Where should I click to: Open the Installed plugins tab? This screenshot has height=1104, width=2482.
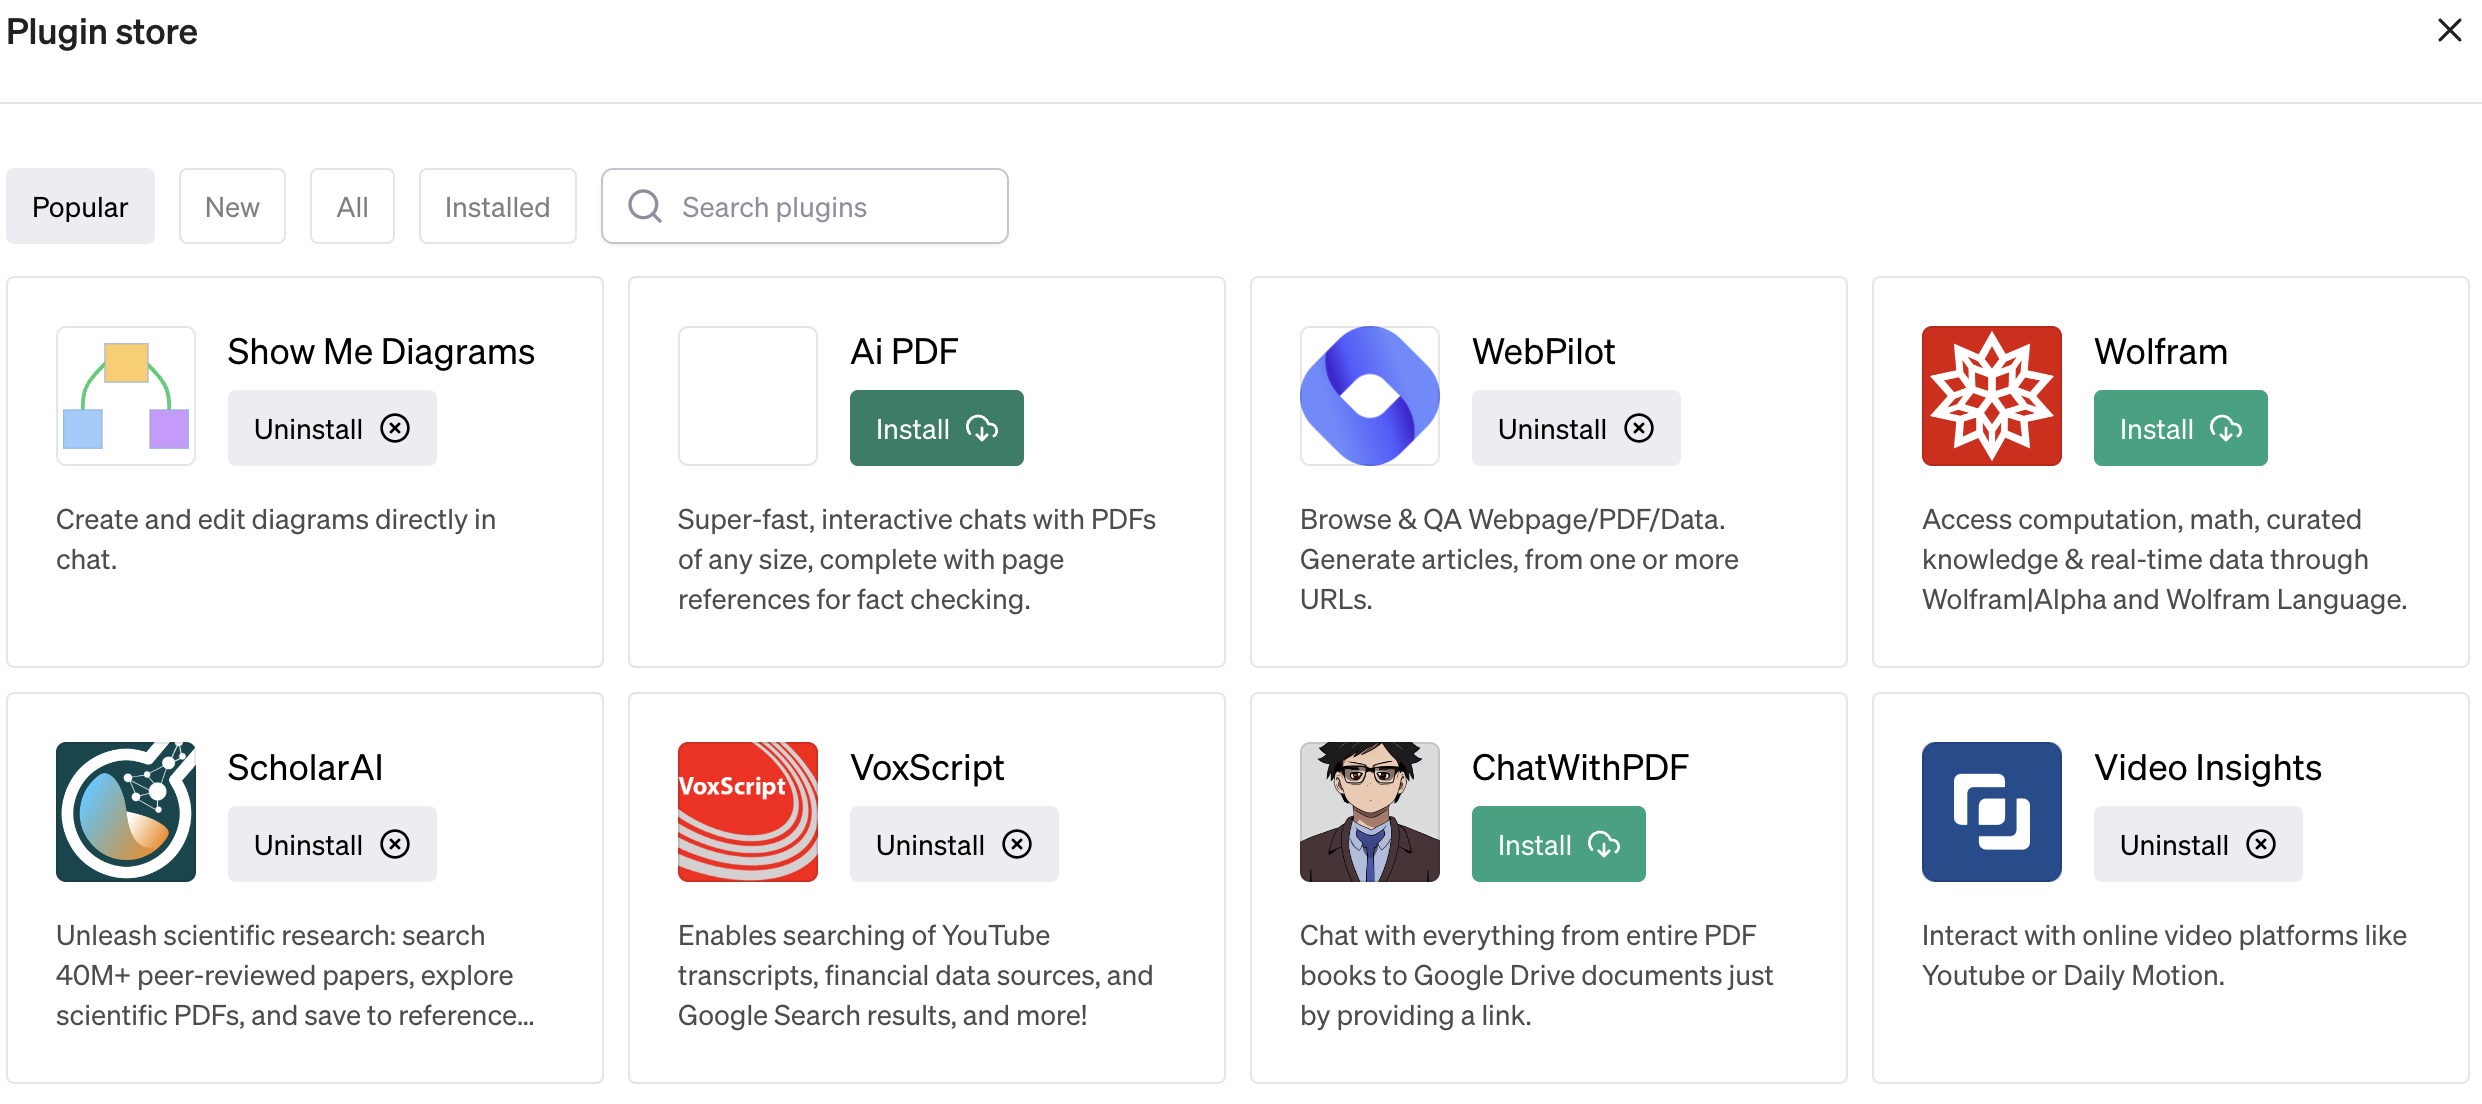[497, 206]
